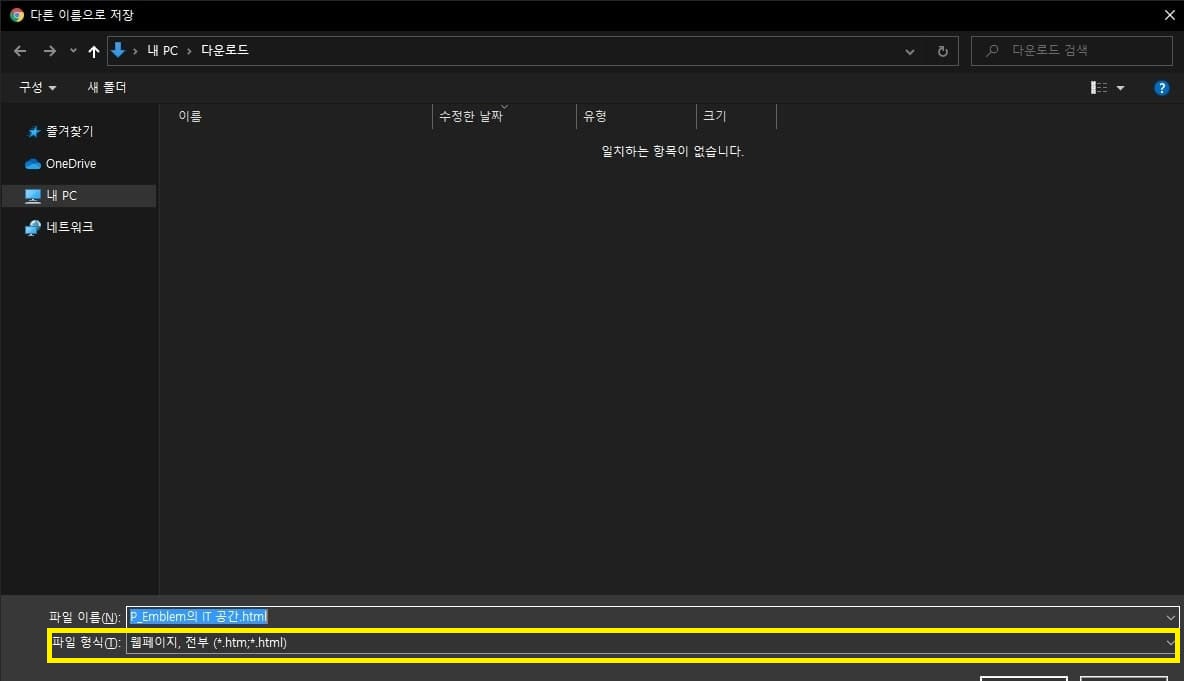The width and height of the screenshot is (1184, 681).
Task: Click the search magnifier icon
Action: [991, 50]
